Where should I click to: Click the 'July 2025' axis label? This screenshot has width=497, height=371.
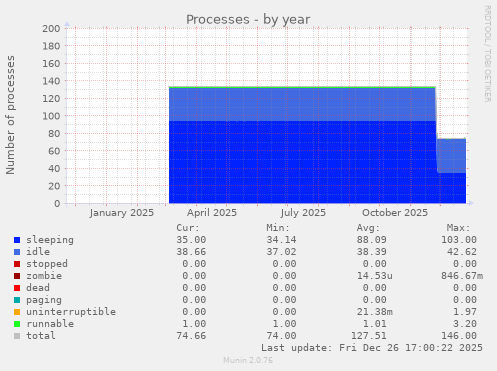coord(303,213)
